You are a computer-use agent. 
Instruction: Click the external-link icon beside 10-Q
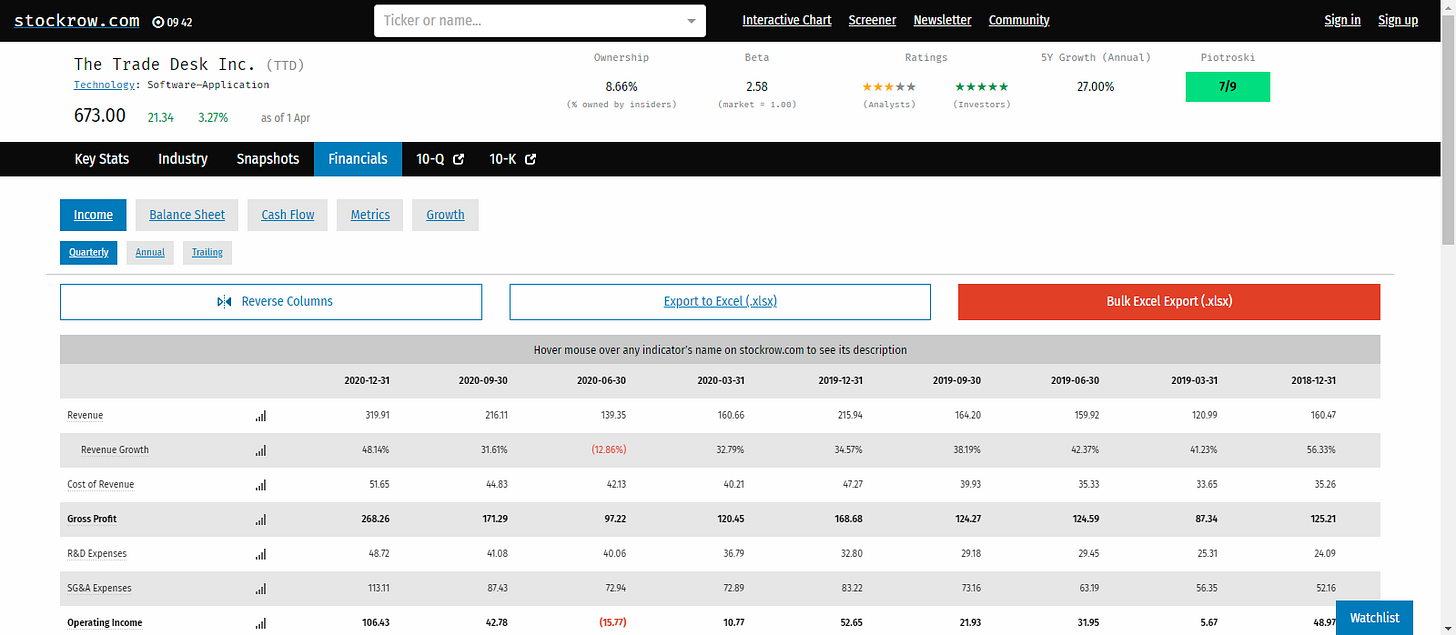458,159
